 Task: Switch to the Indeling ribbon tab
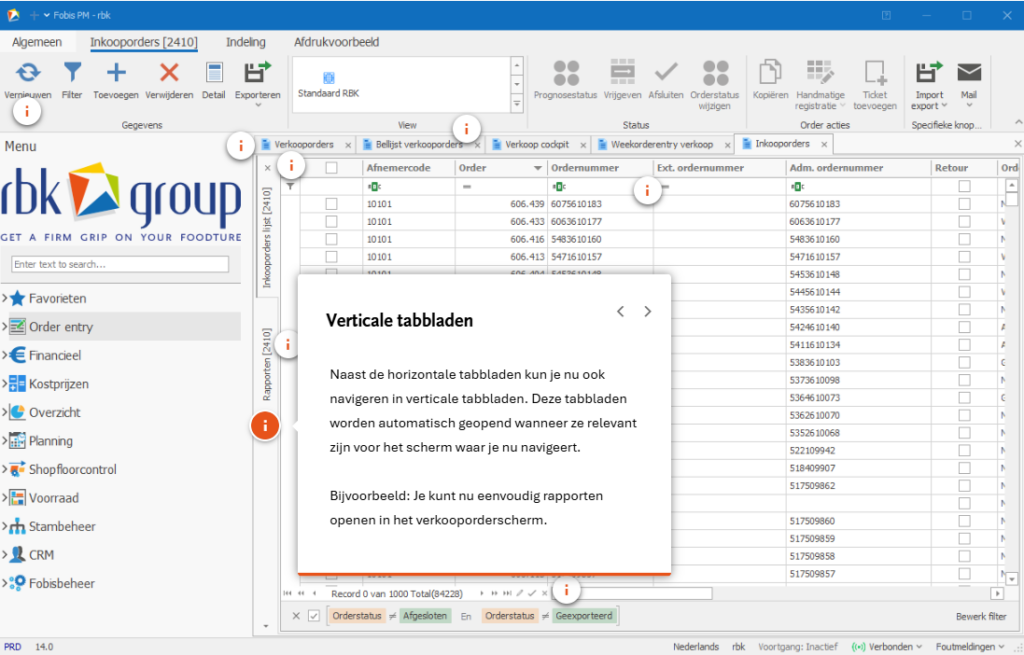(245, 42)
